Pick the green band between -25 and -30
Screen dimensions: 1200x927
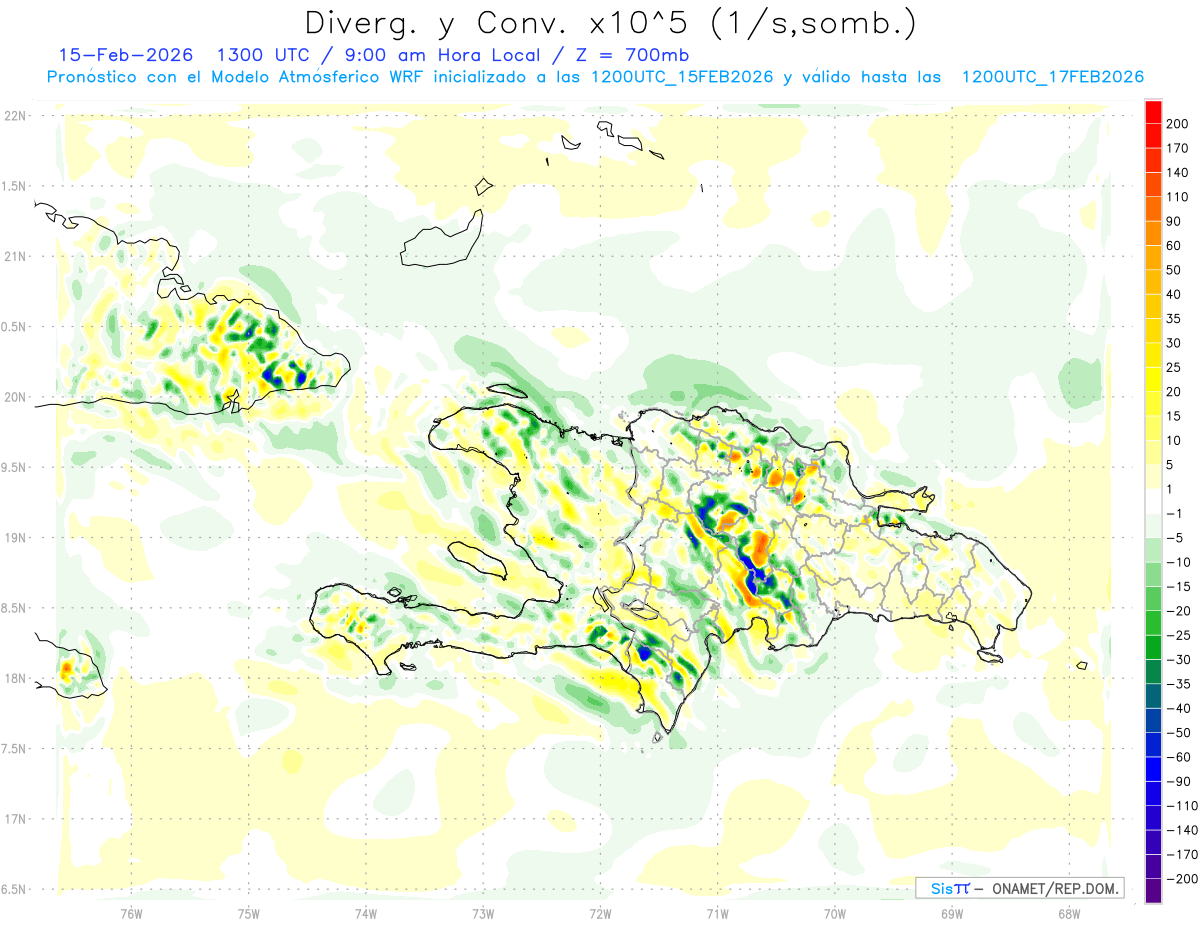(1154, 647)
